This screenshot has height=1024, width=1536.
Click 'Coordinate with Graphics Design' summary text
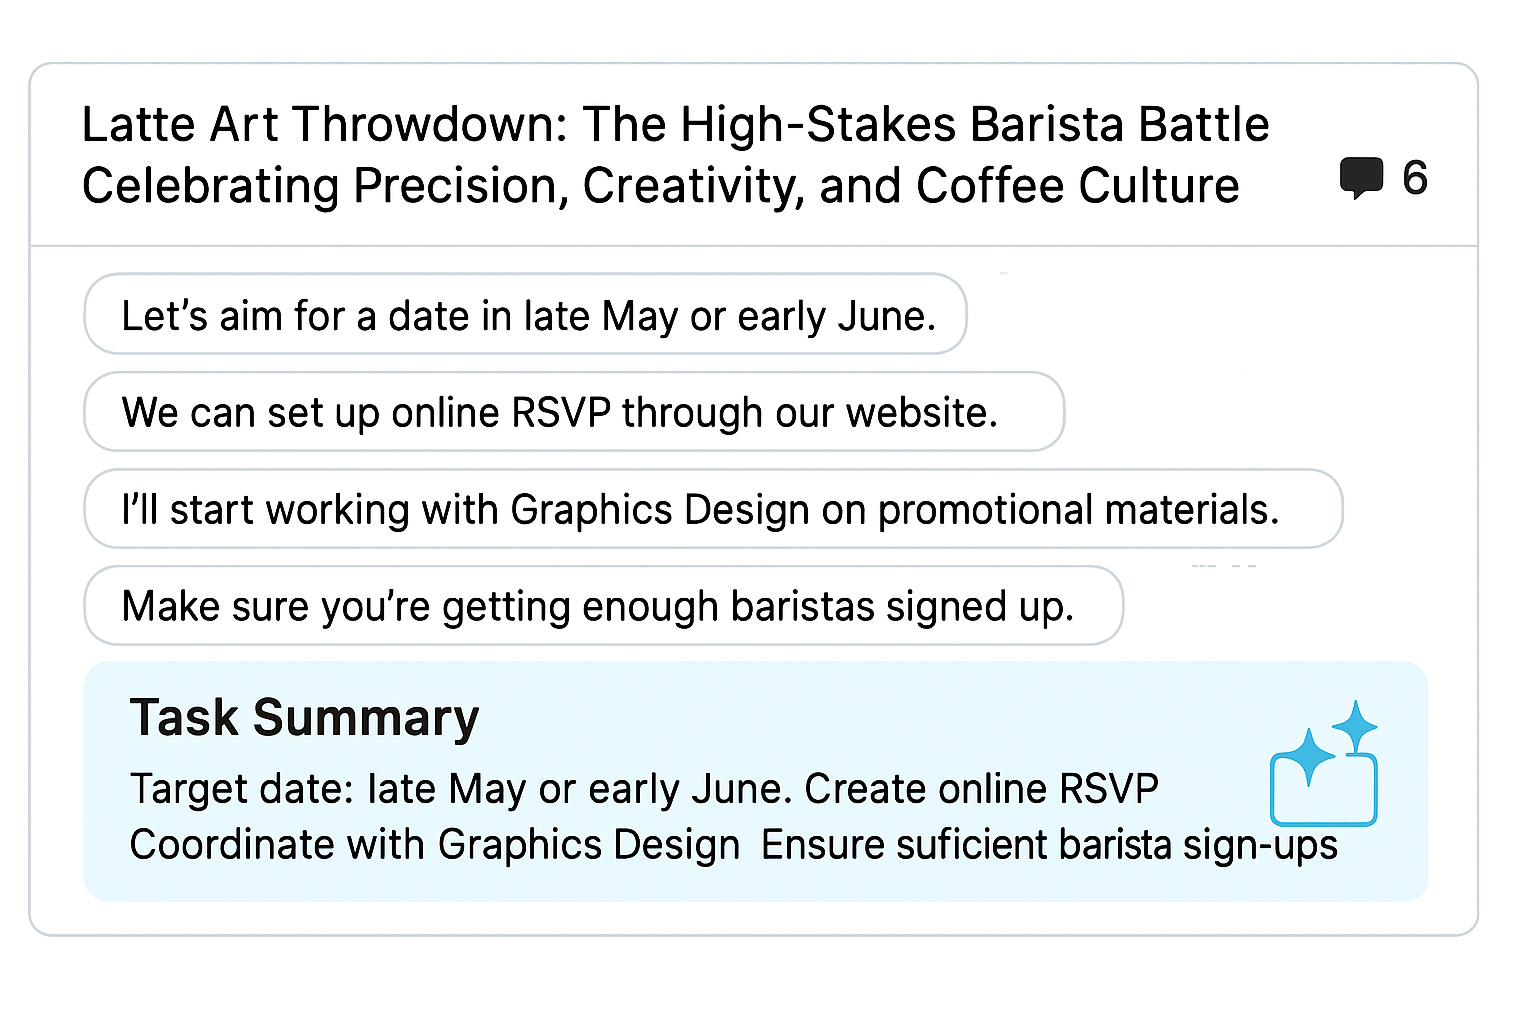[434, 845]
